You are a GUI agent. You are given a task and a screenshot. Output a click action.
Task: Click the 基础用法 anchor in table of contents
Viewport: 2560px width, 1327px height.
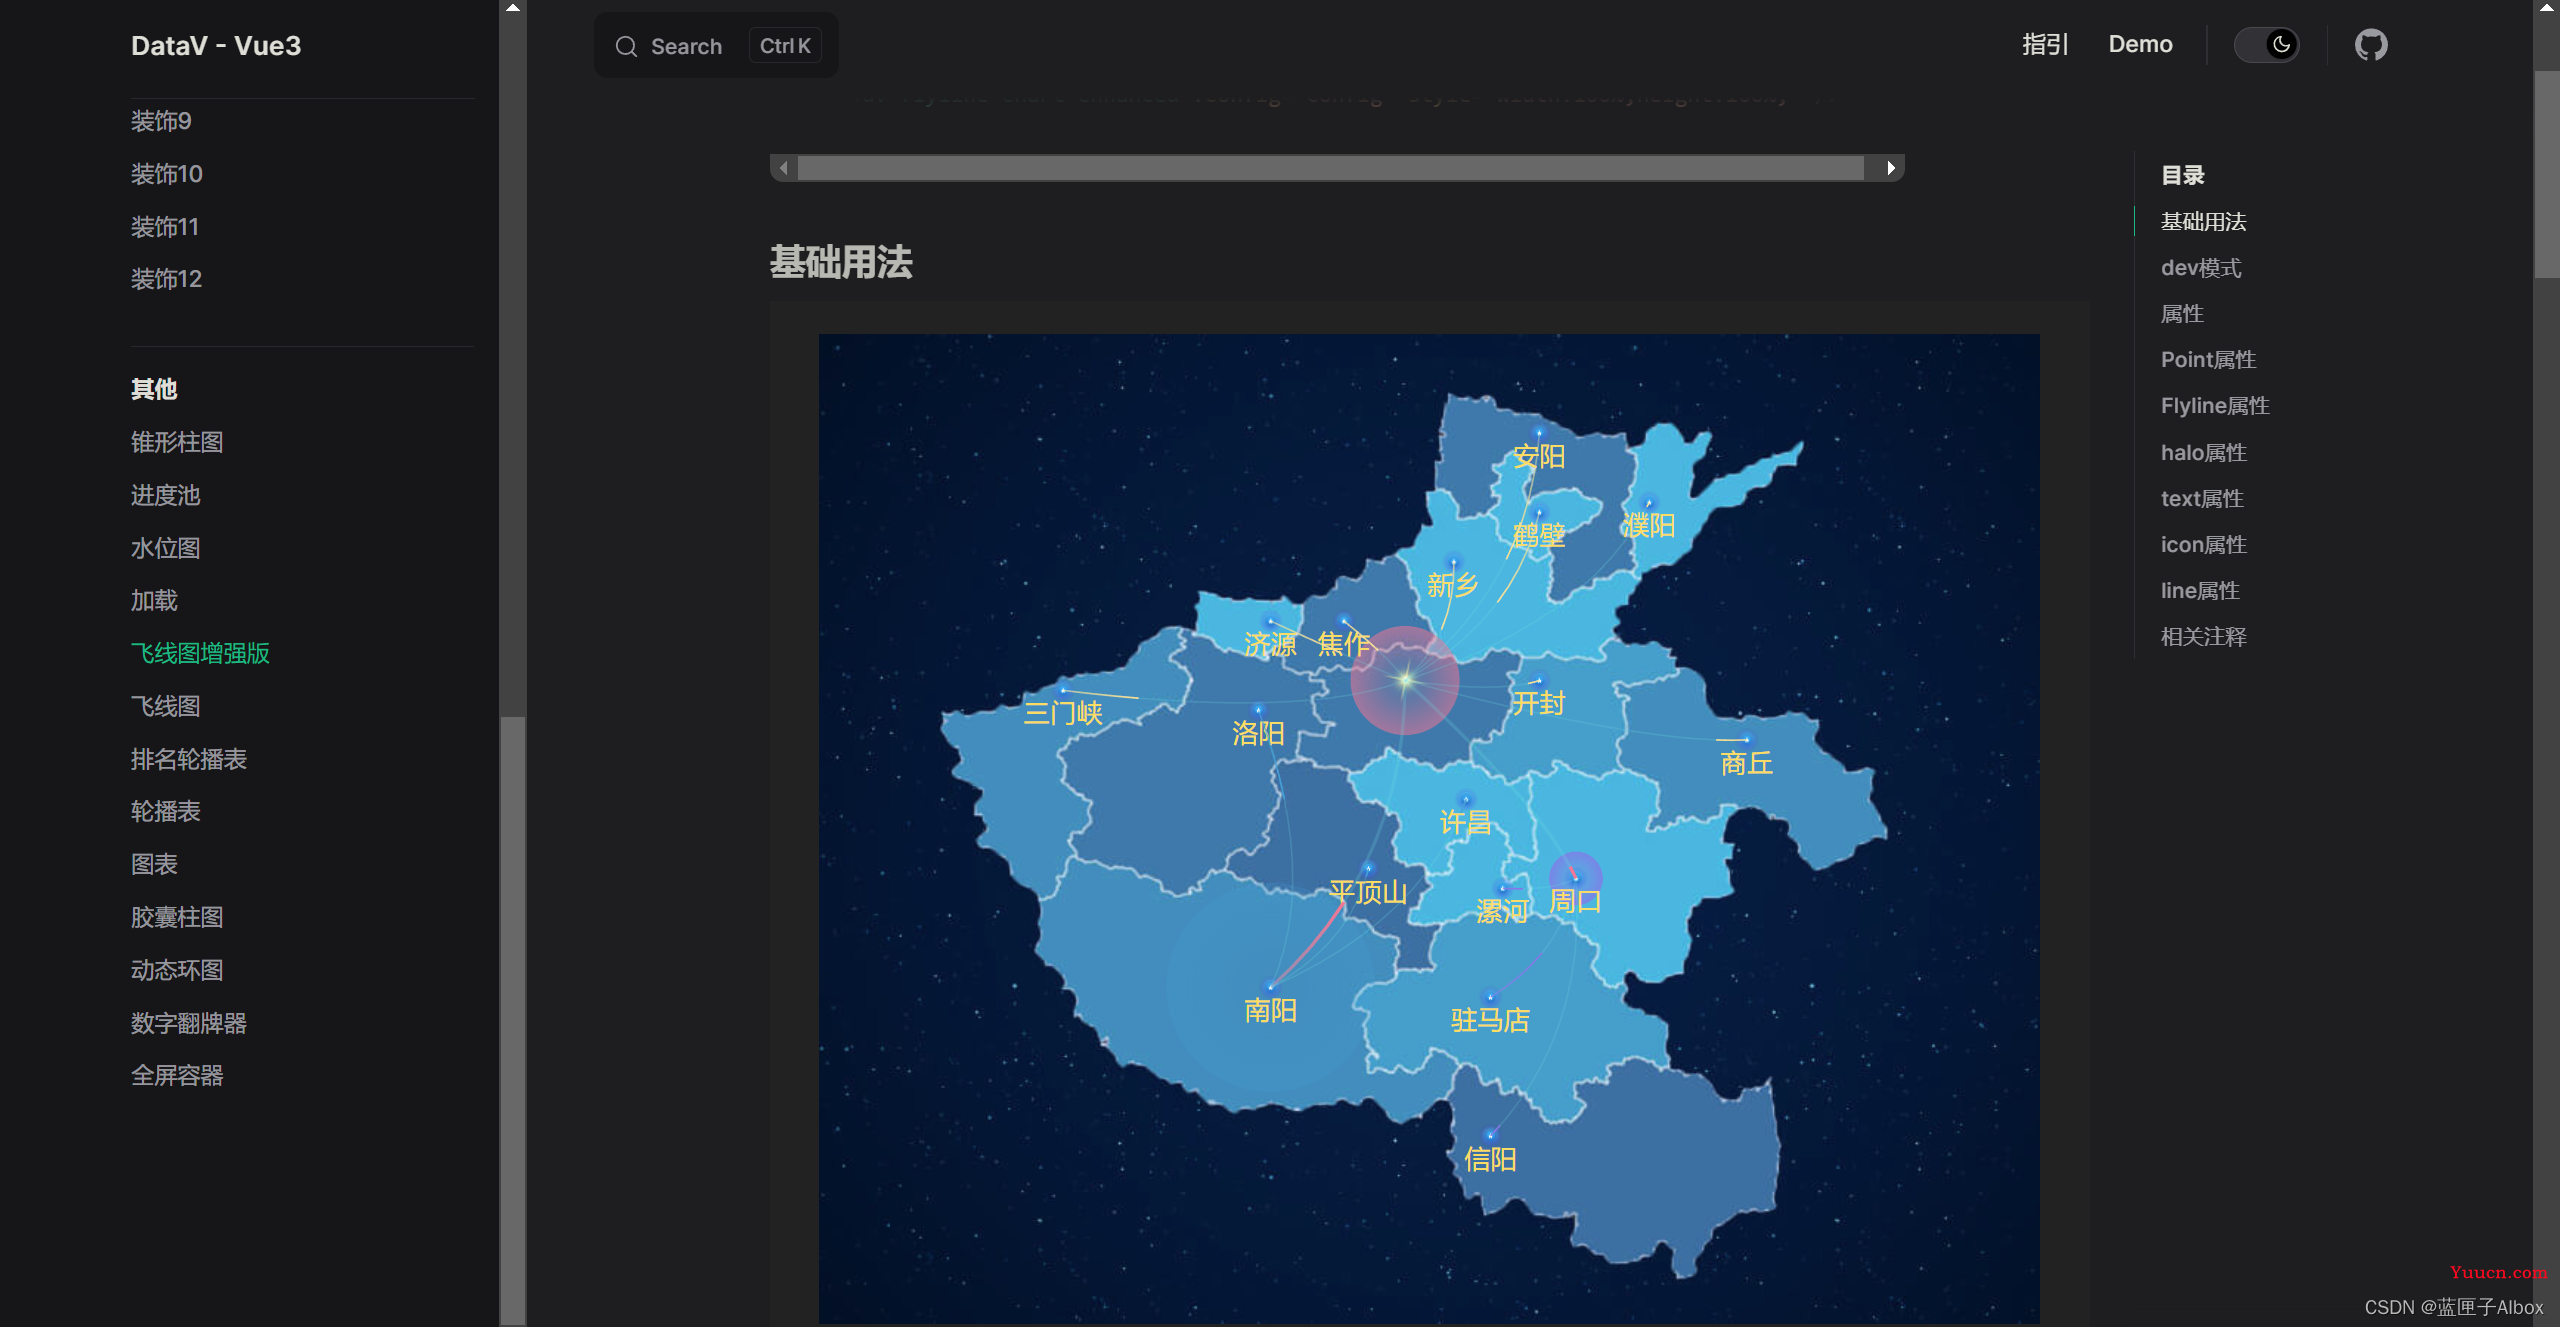(2205, 220)
